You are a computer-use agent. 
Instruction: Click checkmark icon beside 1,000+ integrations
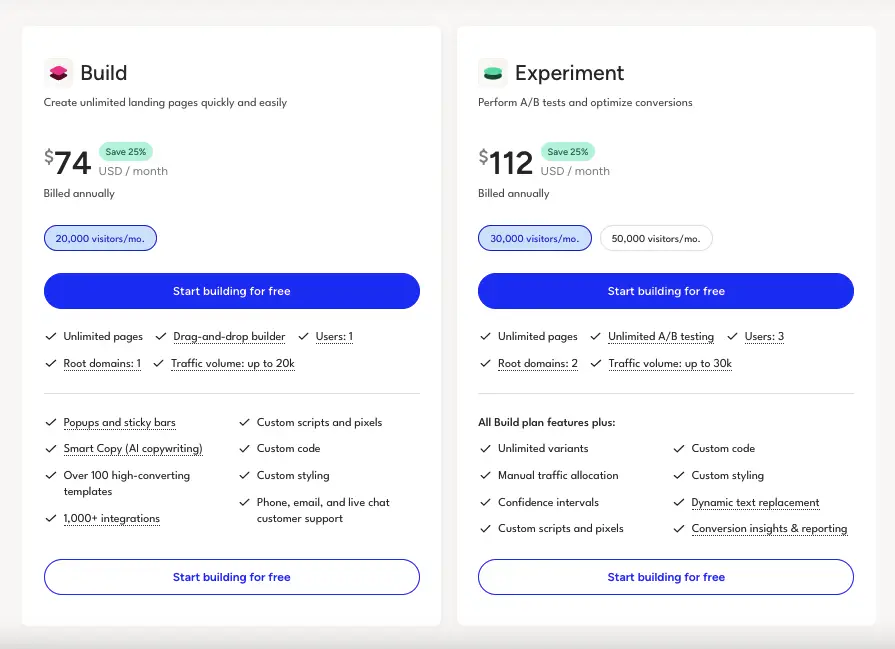point(51,518)
